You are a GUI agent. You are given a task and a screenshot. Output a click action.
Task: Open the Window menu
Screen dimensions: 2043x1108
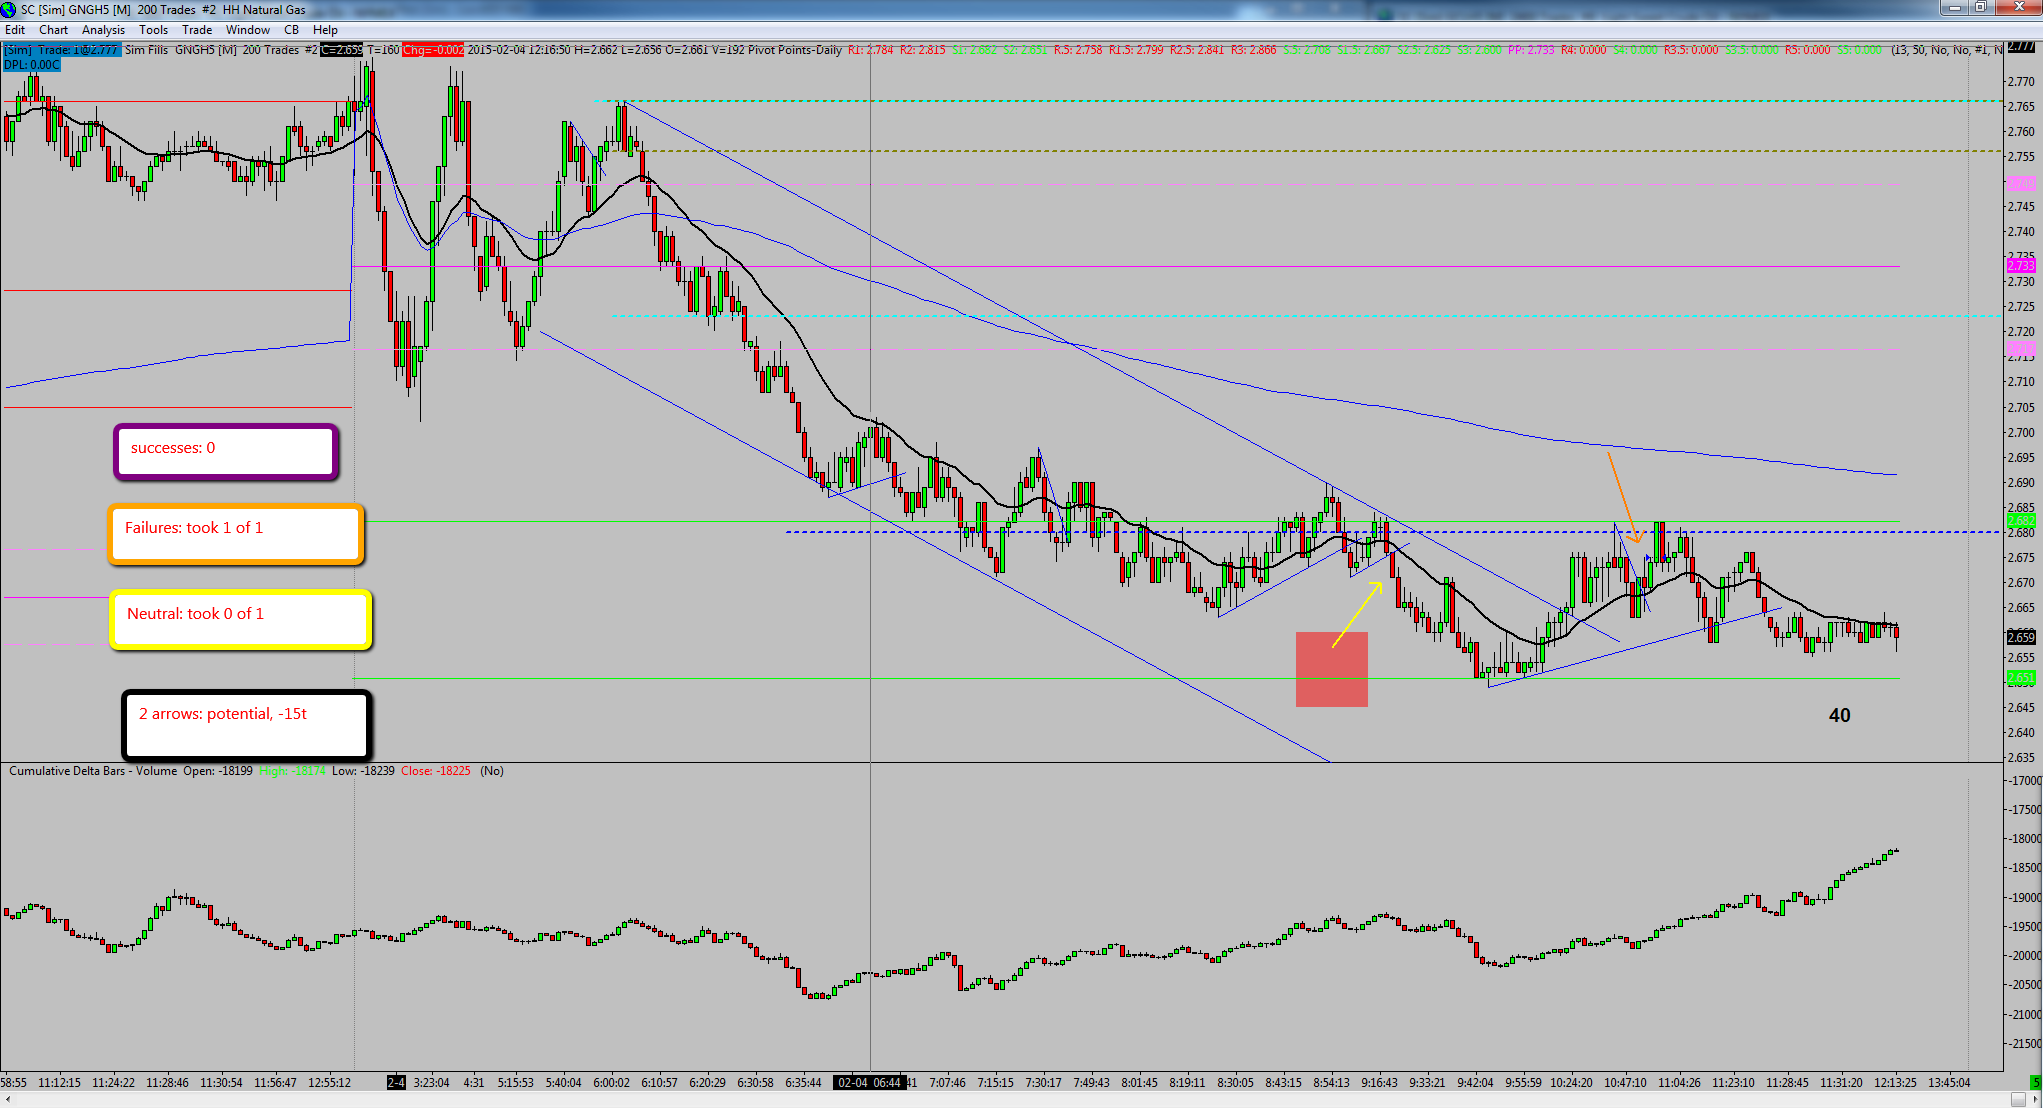pyautogui.click(x=248, y=30)
